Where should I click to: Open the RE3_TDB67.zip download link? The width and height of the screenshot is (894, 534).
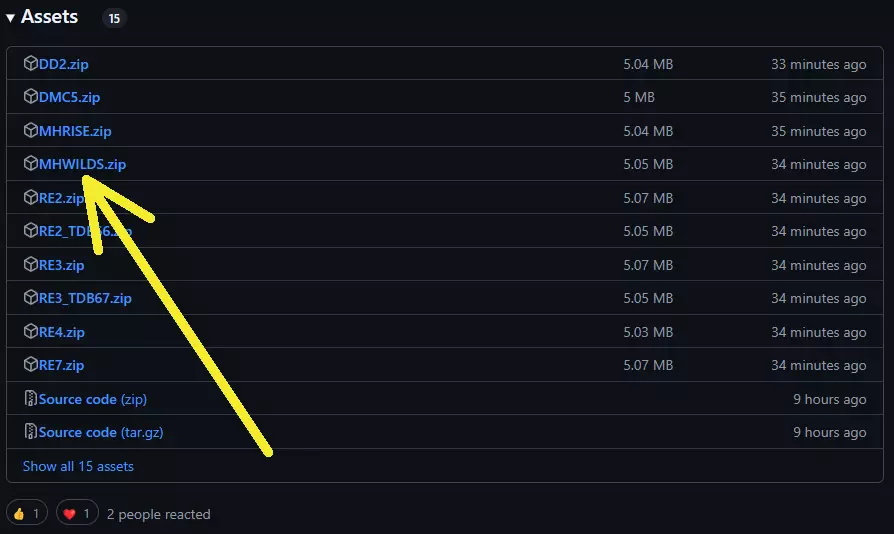pos(85,298)
